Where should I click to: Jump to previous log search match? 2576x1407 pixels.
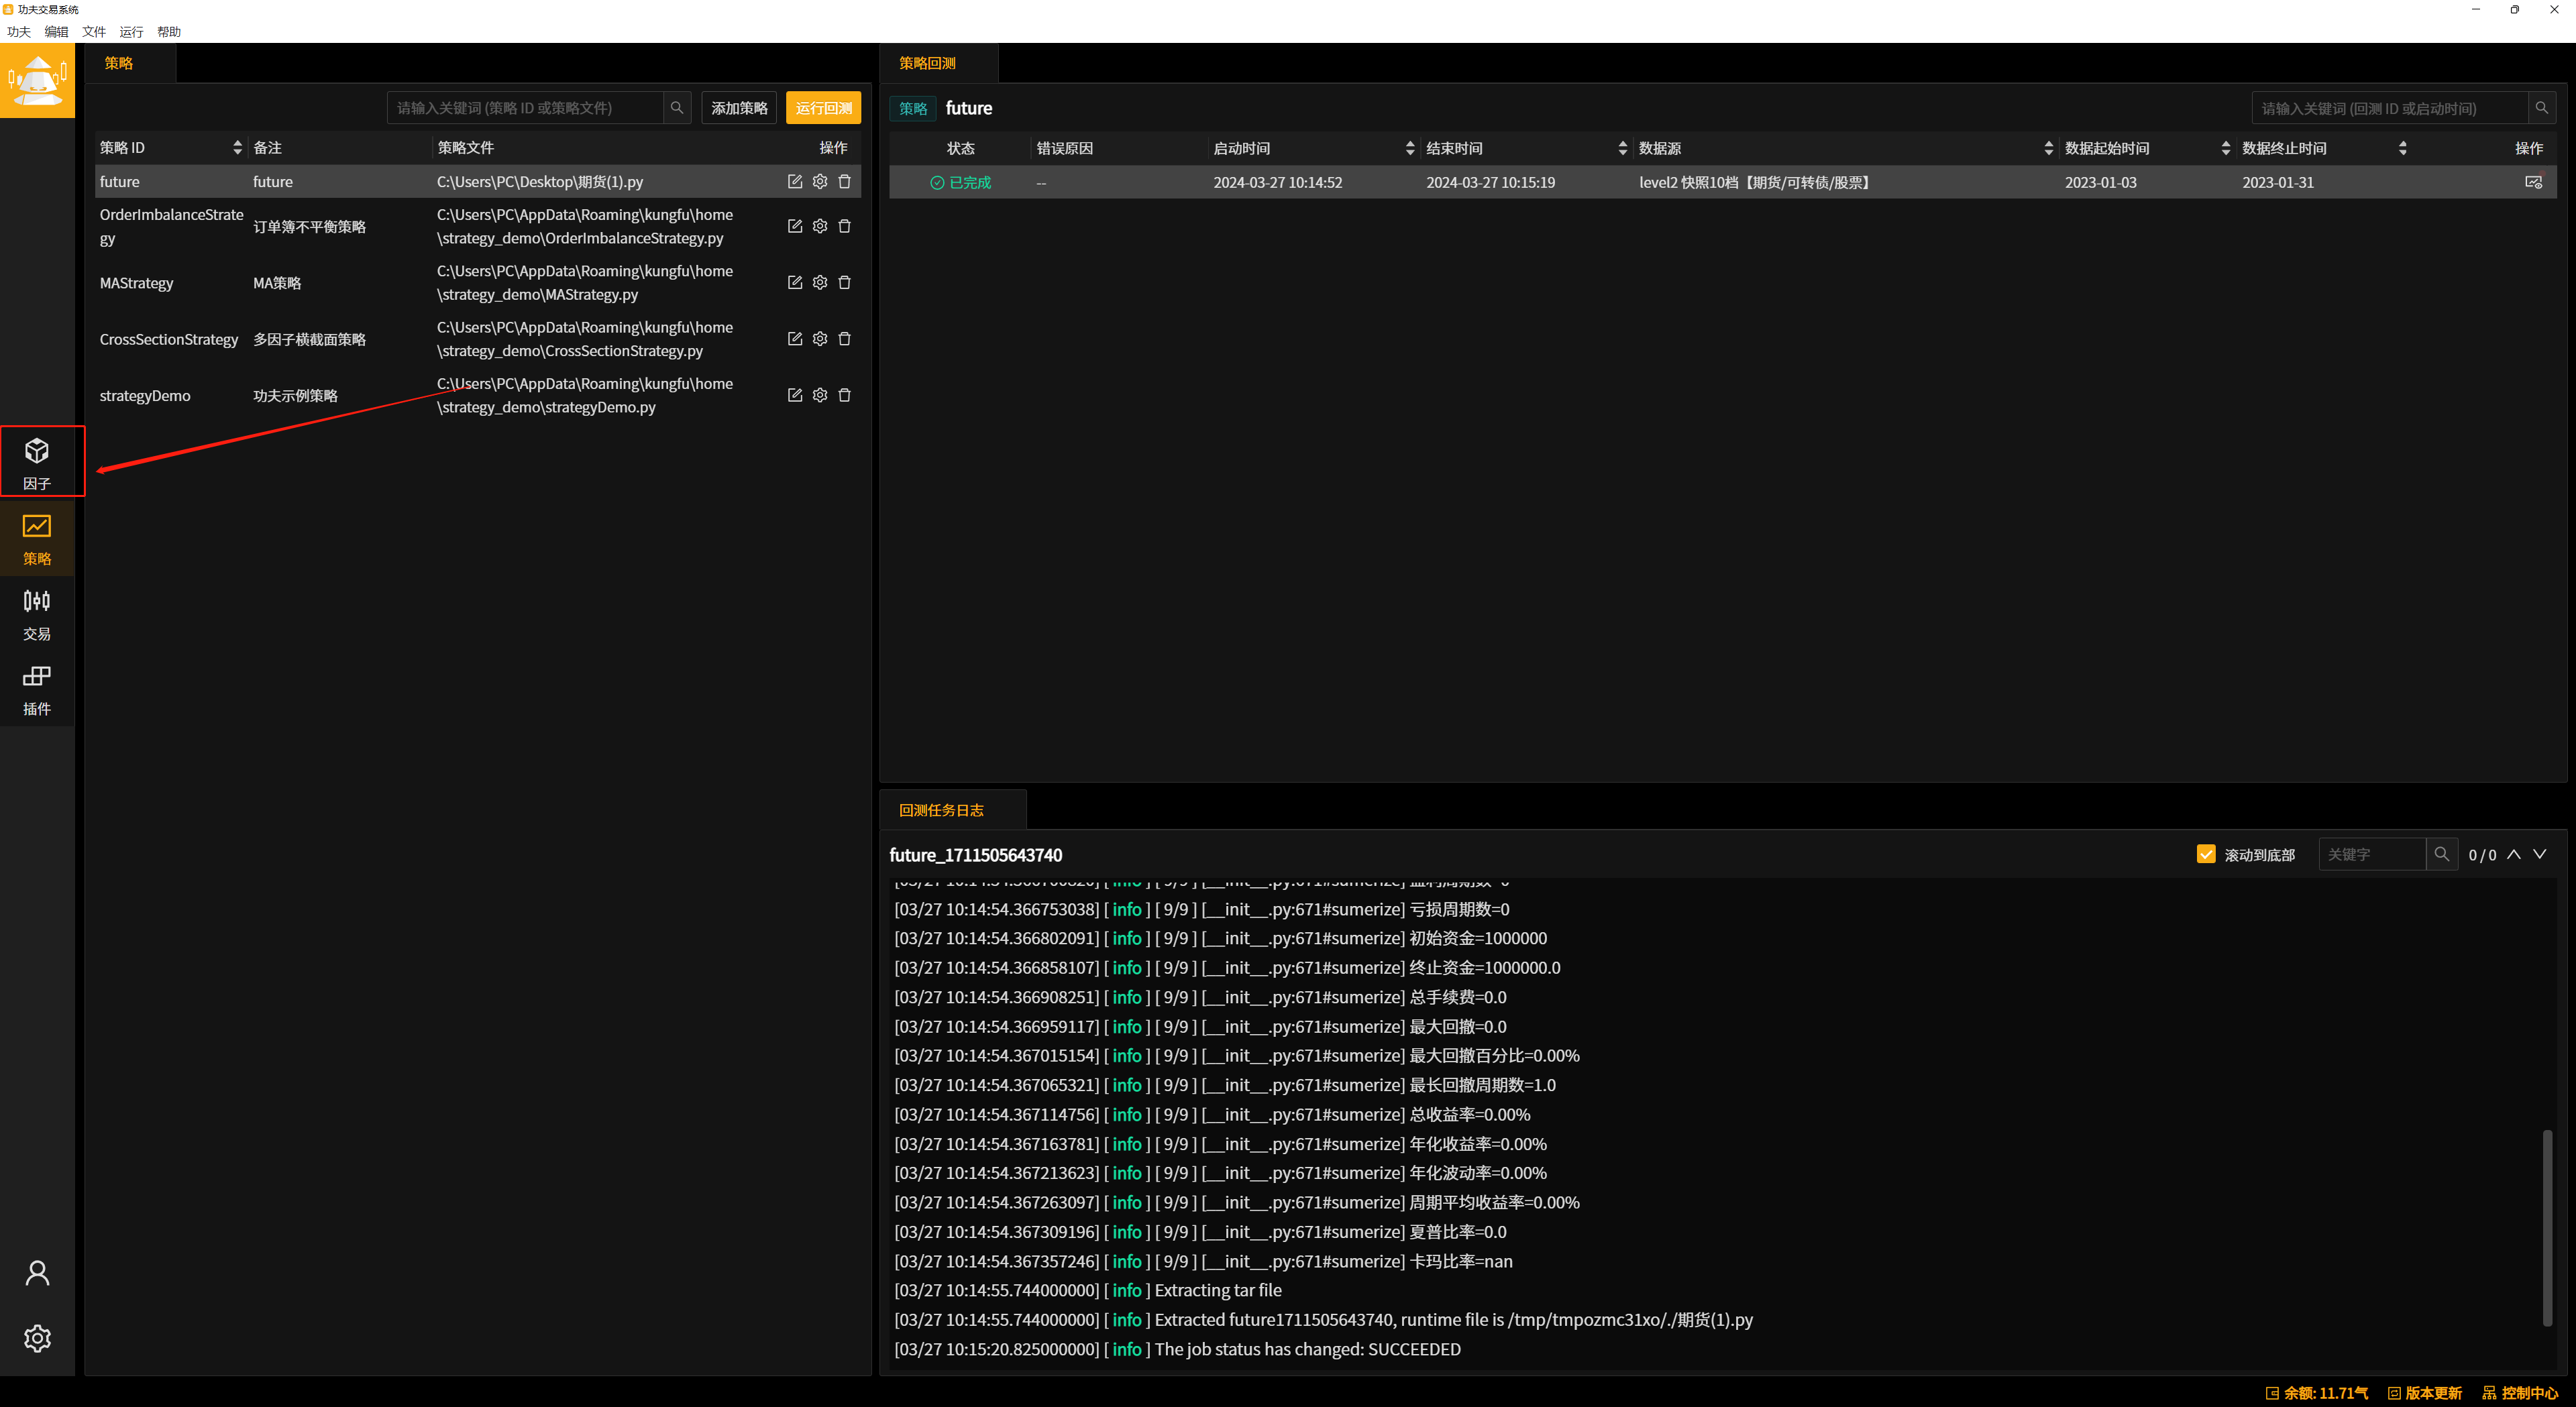(x=2514, y=854)
